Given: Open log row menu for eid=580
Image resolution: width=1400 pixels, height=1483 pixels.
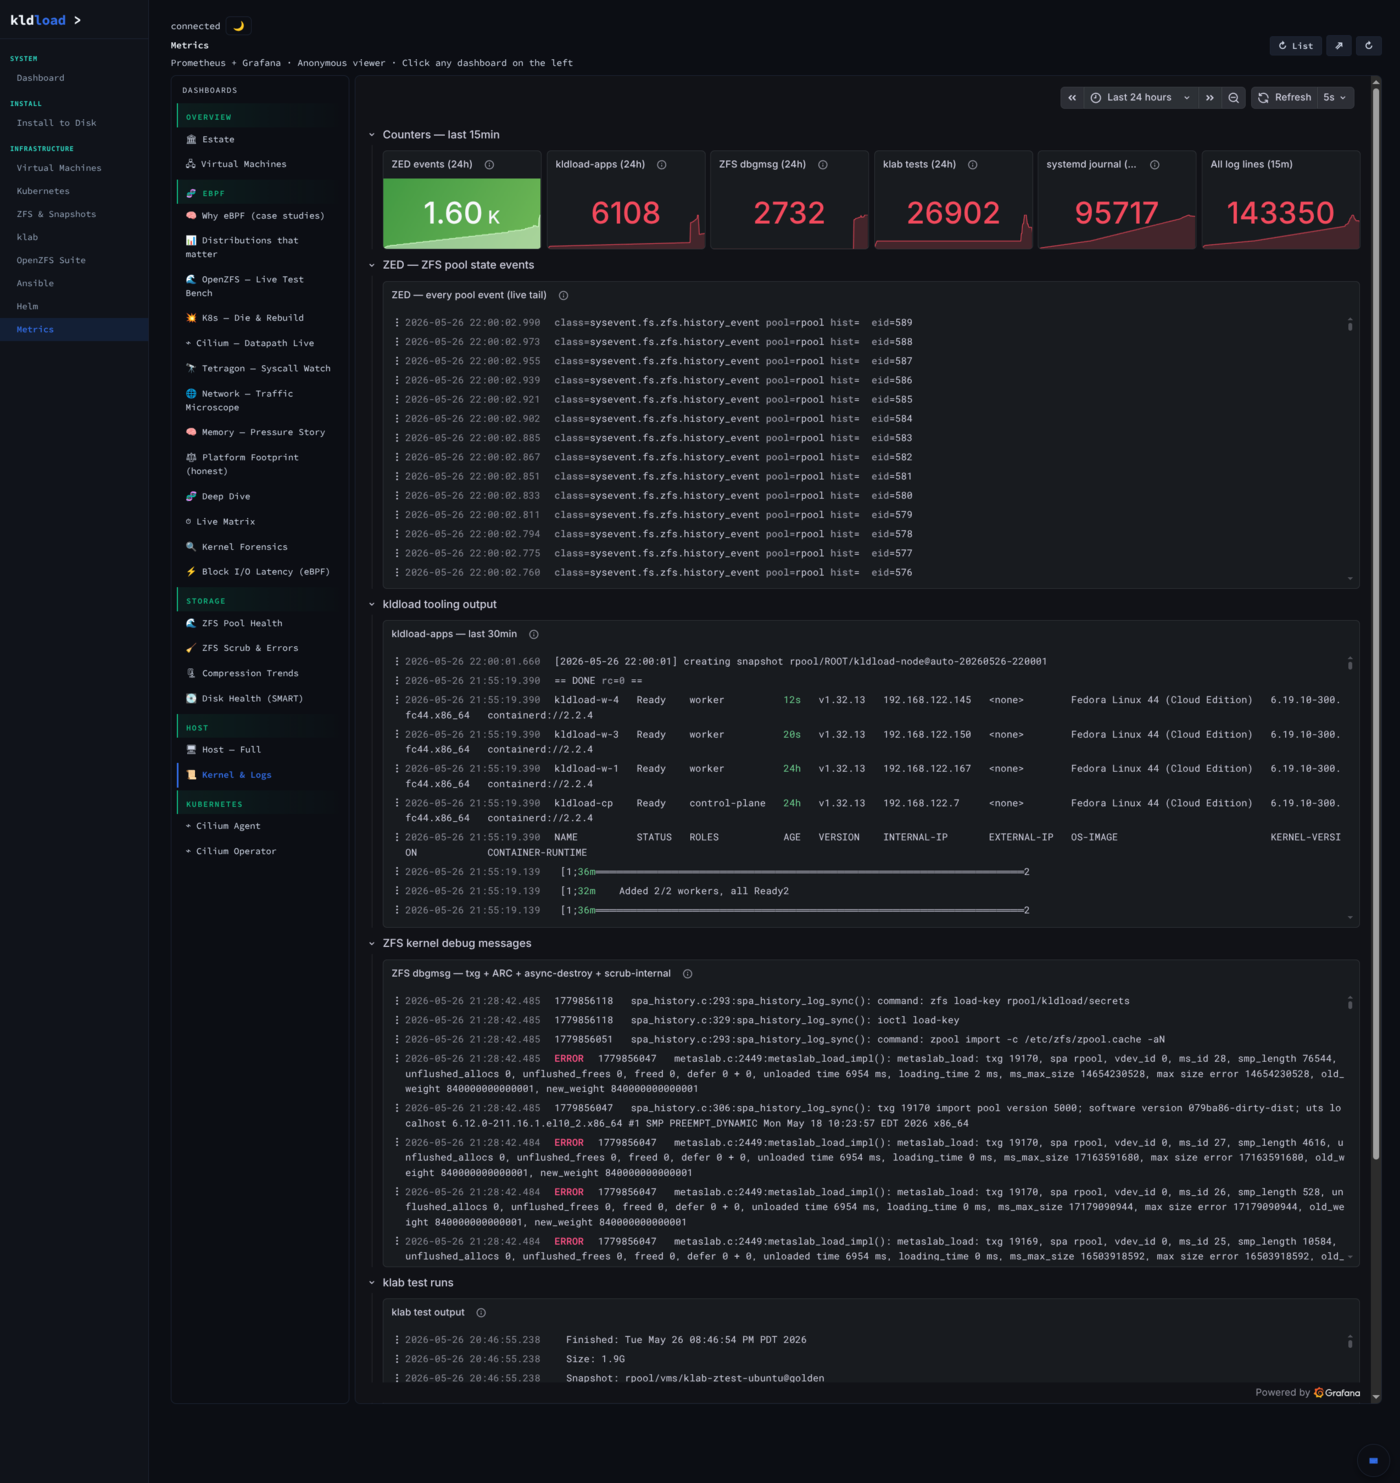Looking at the screenshot, I should pos(397,495).
